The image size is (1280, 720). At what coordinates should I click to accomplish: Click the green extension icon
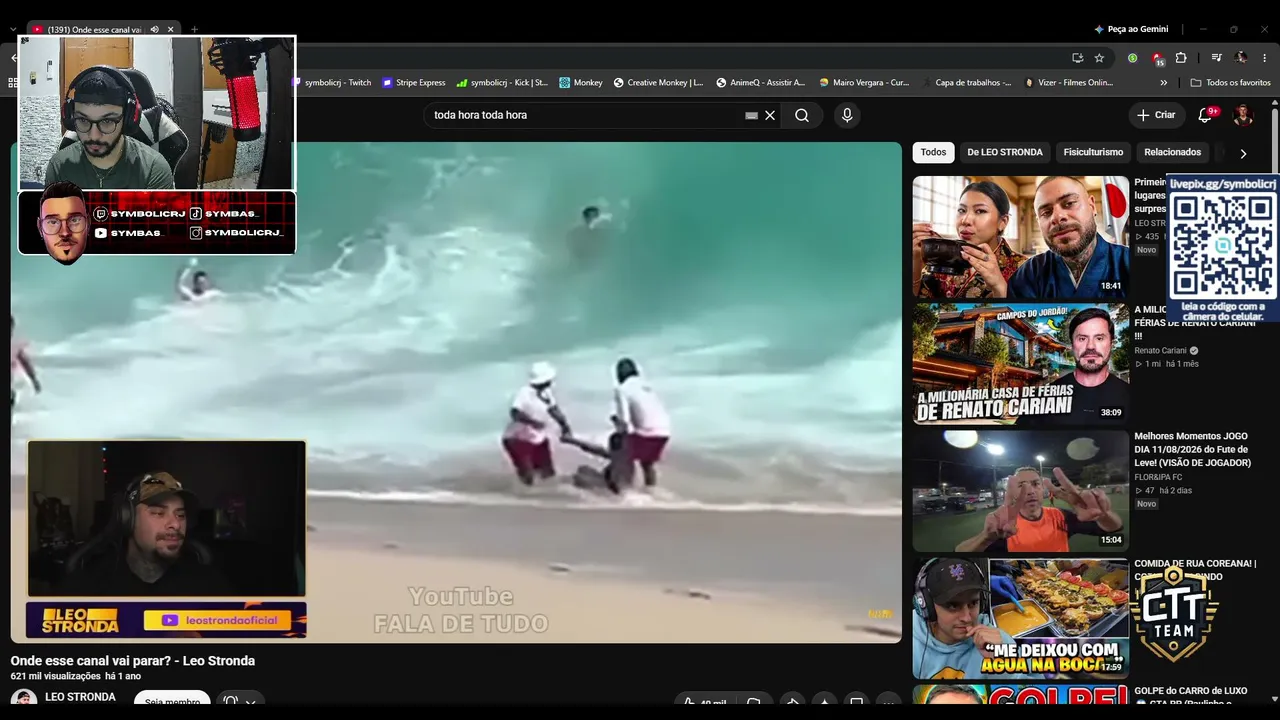[x=1132, y=58]
